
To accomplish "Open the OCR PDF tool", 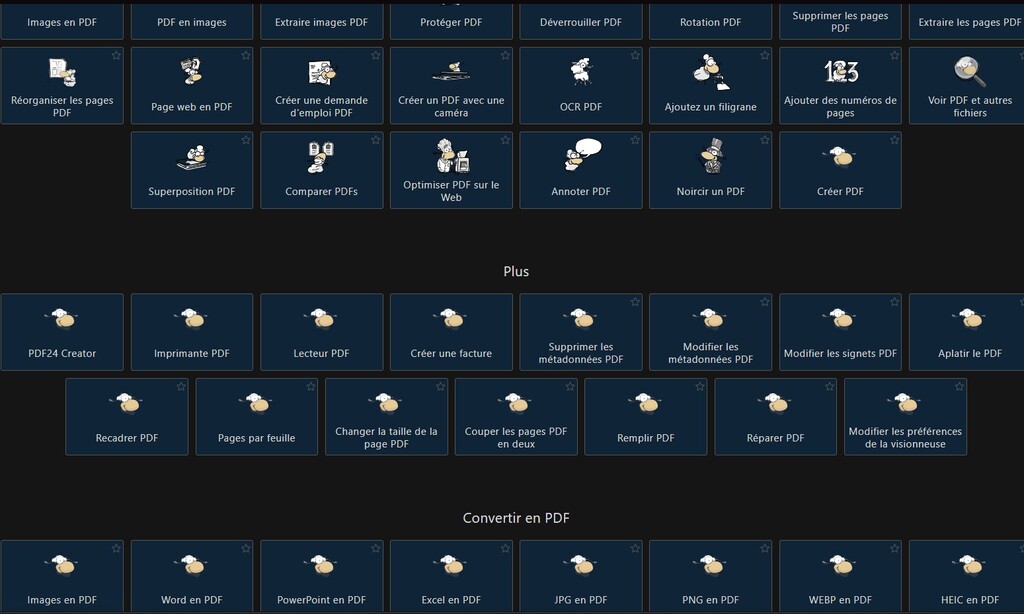I will [580, 86].
